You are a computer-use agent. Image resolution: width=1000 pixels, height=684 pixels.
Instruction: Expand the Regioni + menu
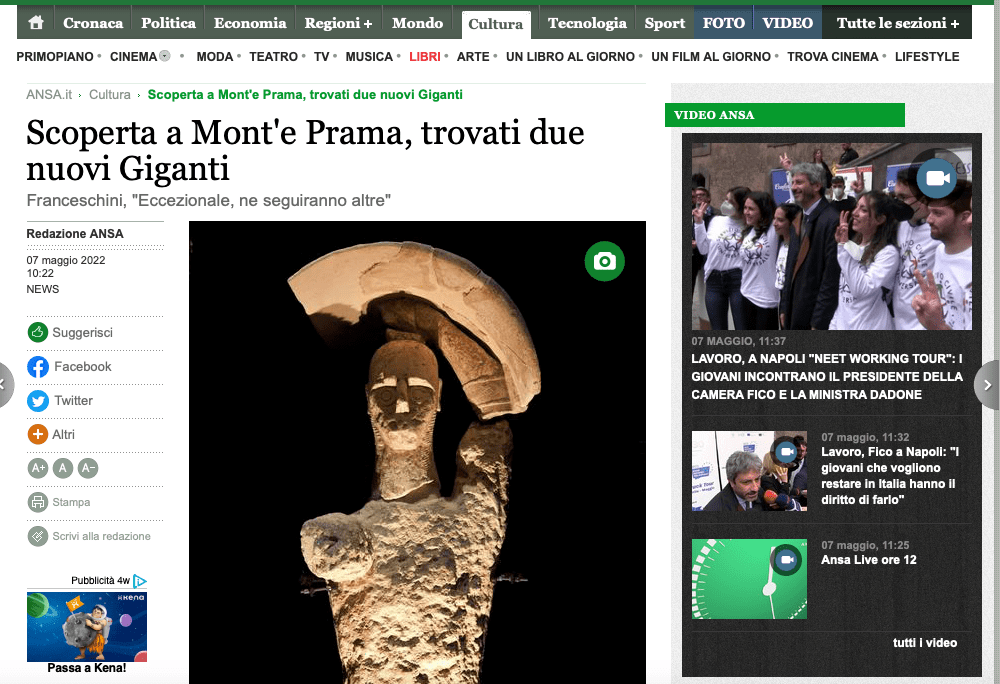[x=338, y=23]
